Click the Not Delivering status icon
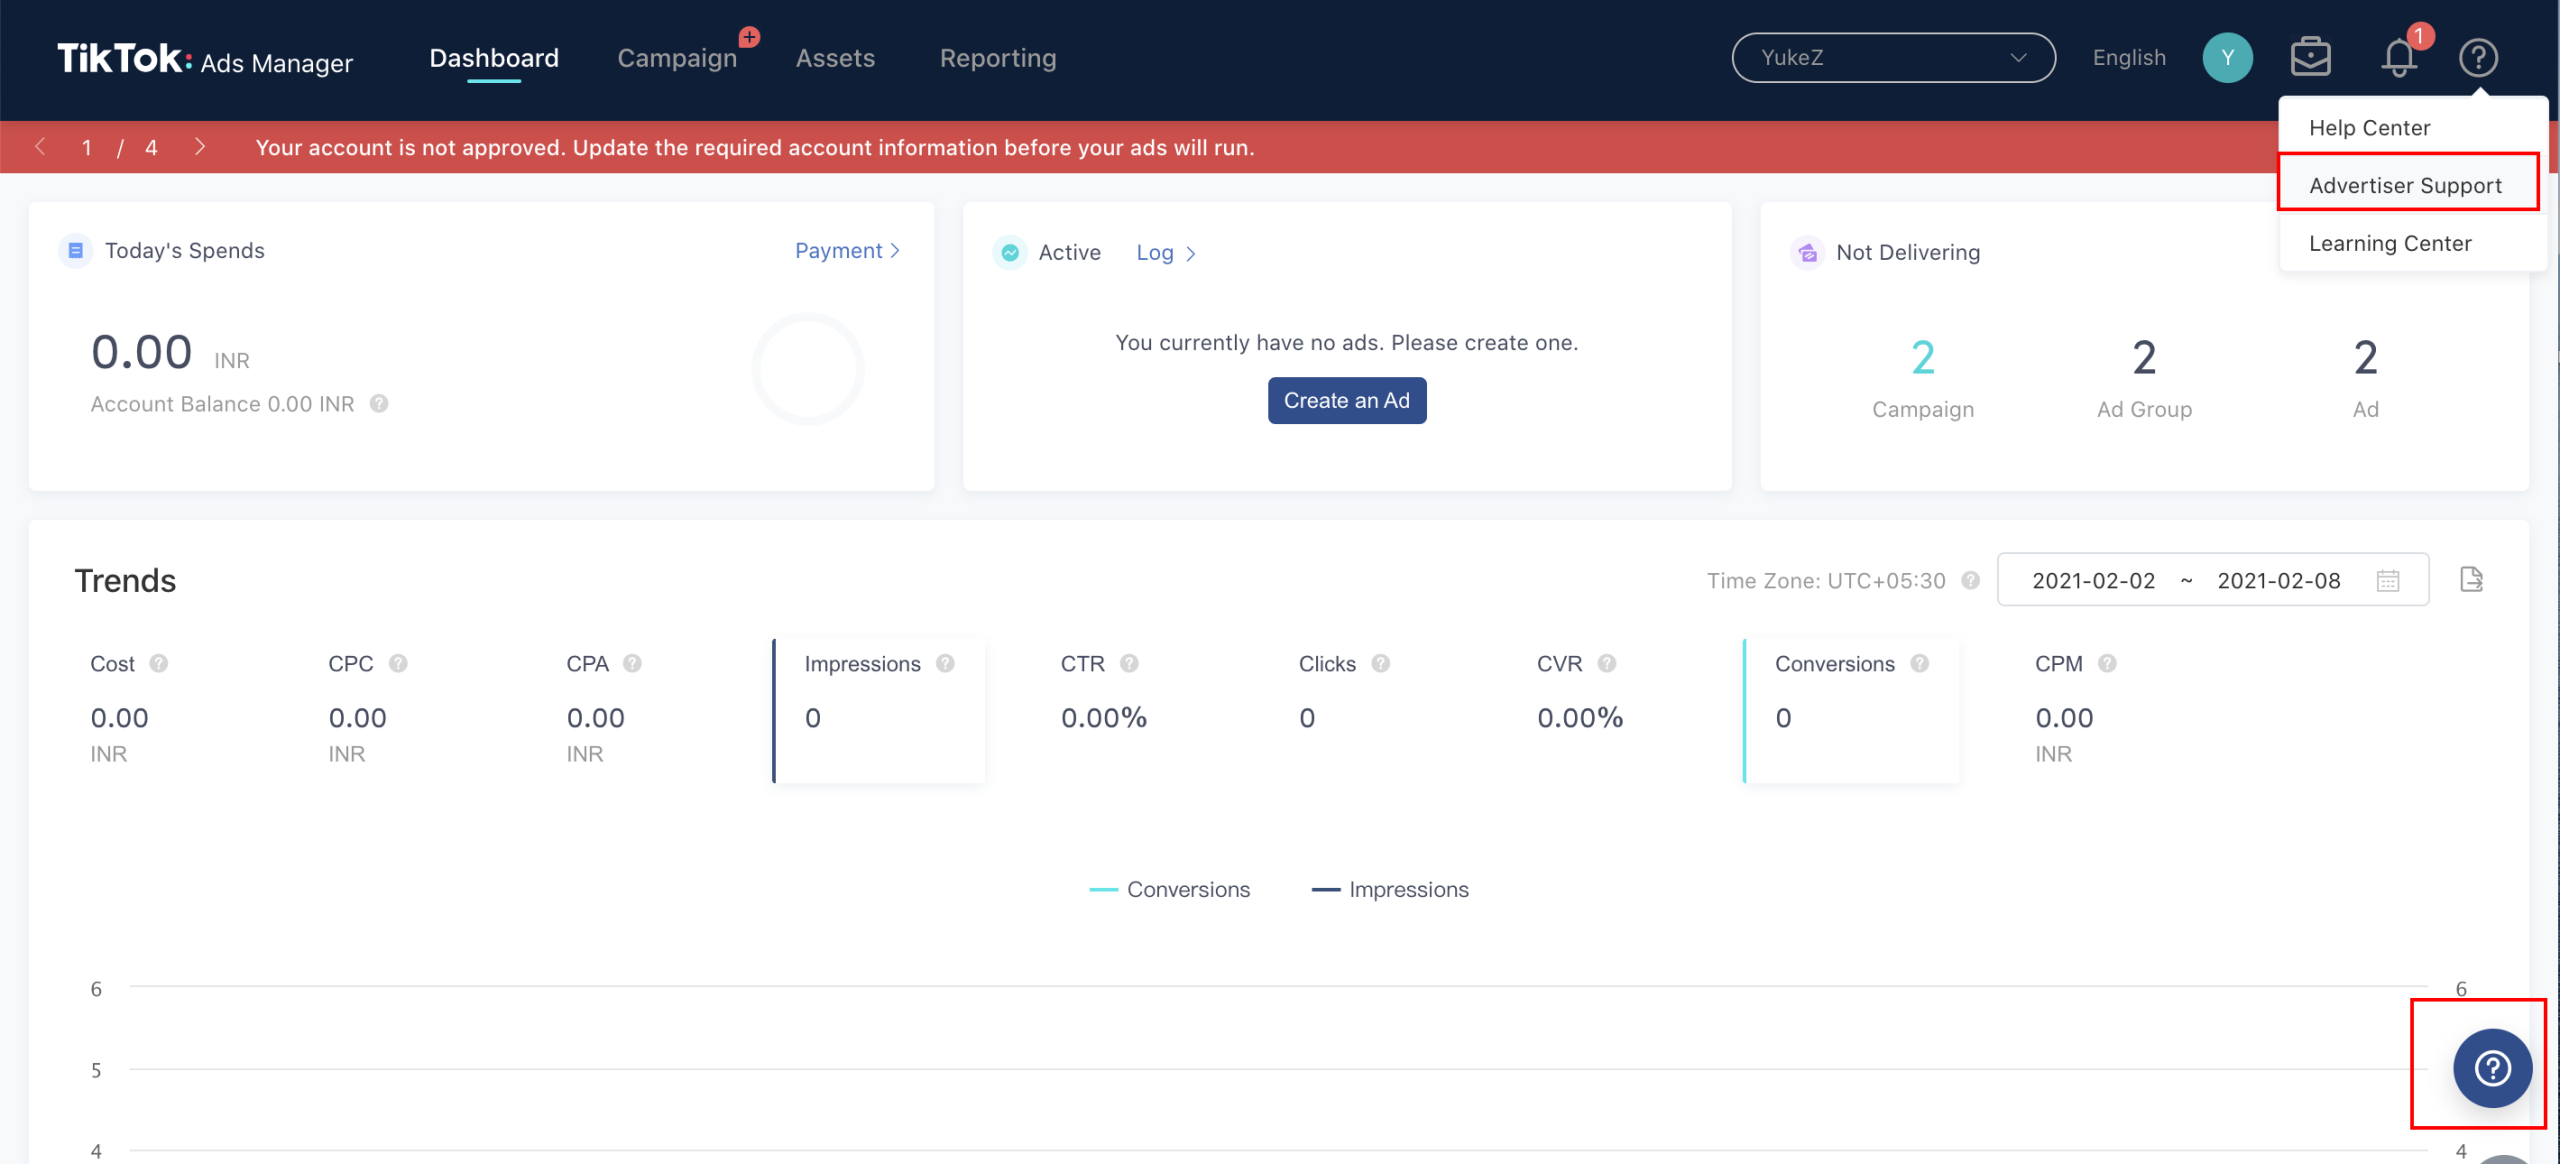2560x1164 pixels. [1806, 251]
